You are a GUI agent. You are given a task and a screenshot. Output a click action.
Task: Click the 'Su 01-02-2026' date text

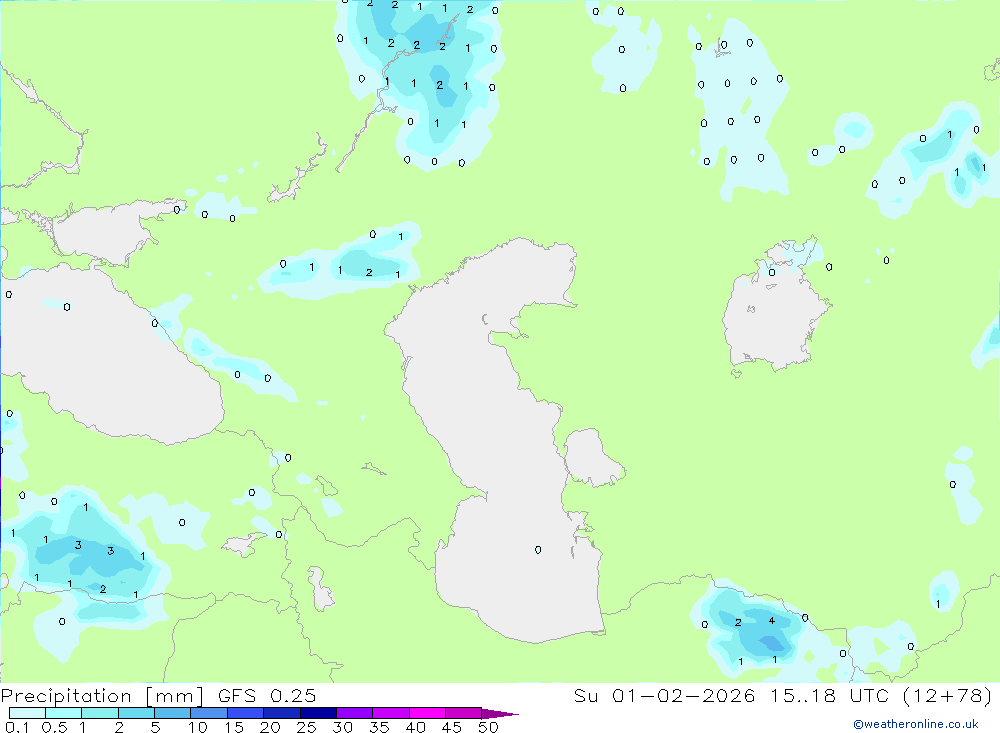[x=664, y=696]
